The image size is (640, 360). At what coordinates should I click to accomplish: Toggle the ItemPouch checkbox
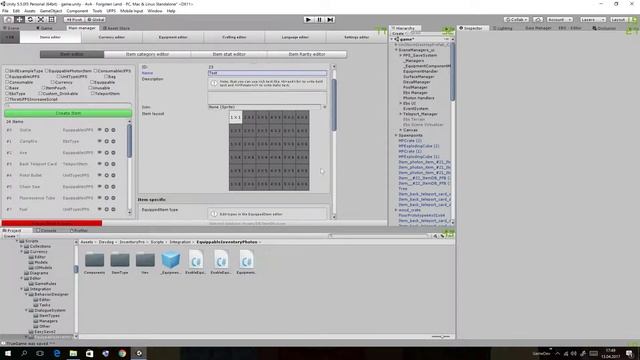[43, 88]
